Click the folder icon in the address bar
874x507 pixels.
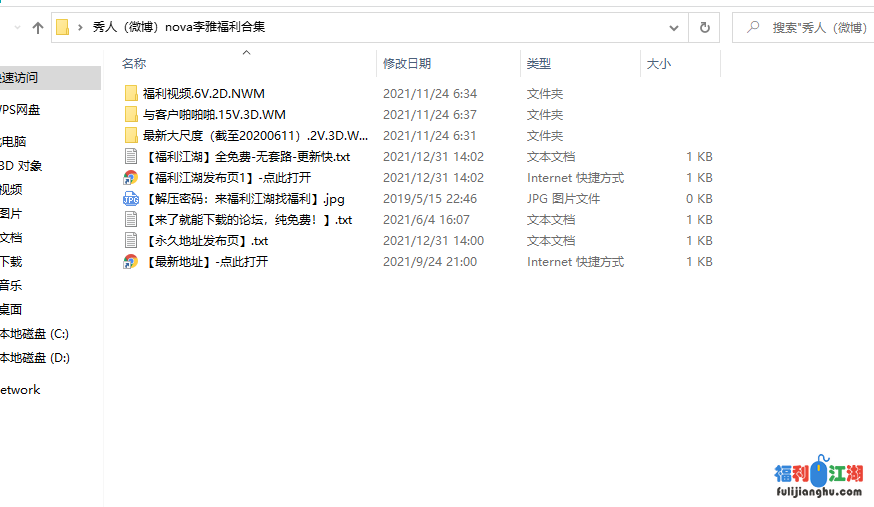click(62, 28)
